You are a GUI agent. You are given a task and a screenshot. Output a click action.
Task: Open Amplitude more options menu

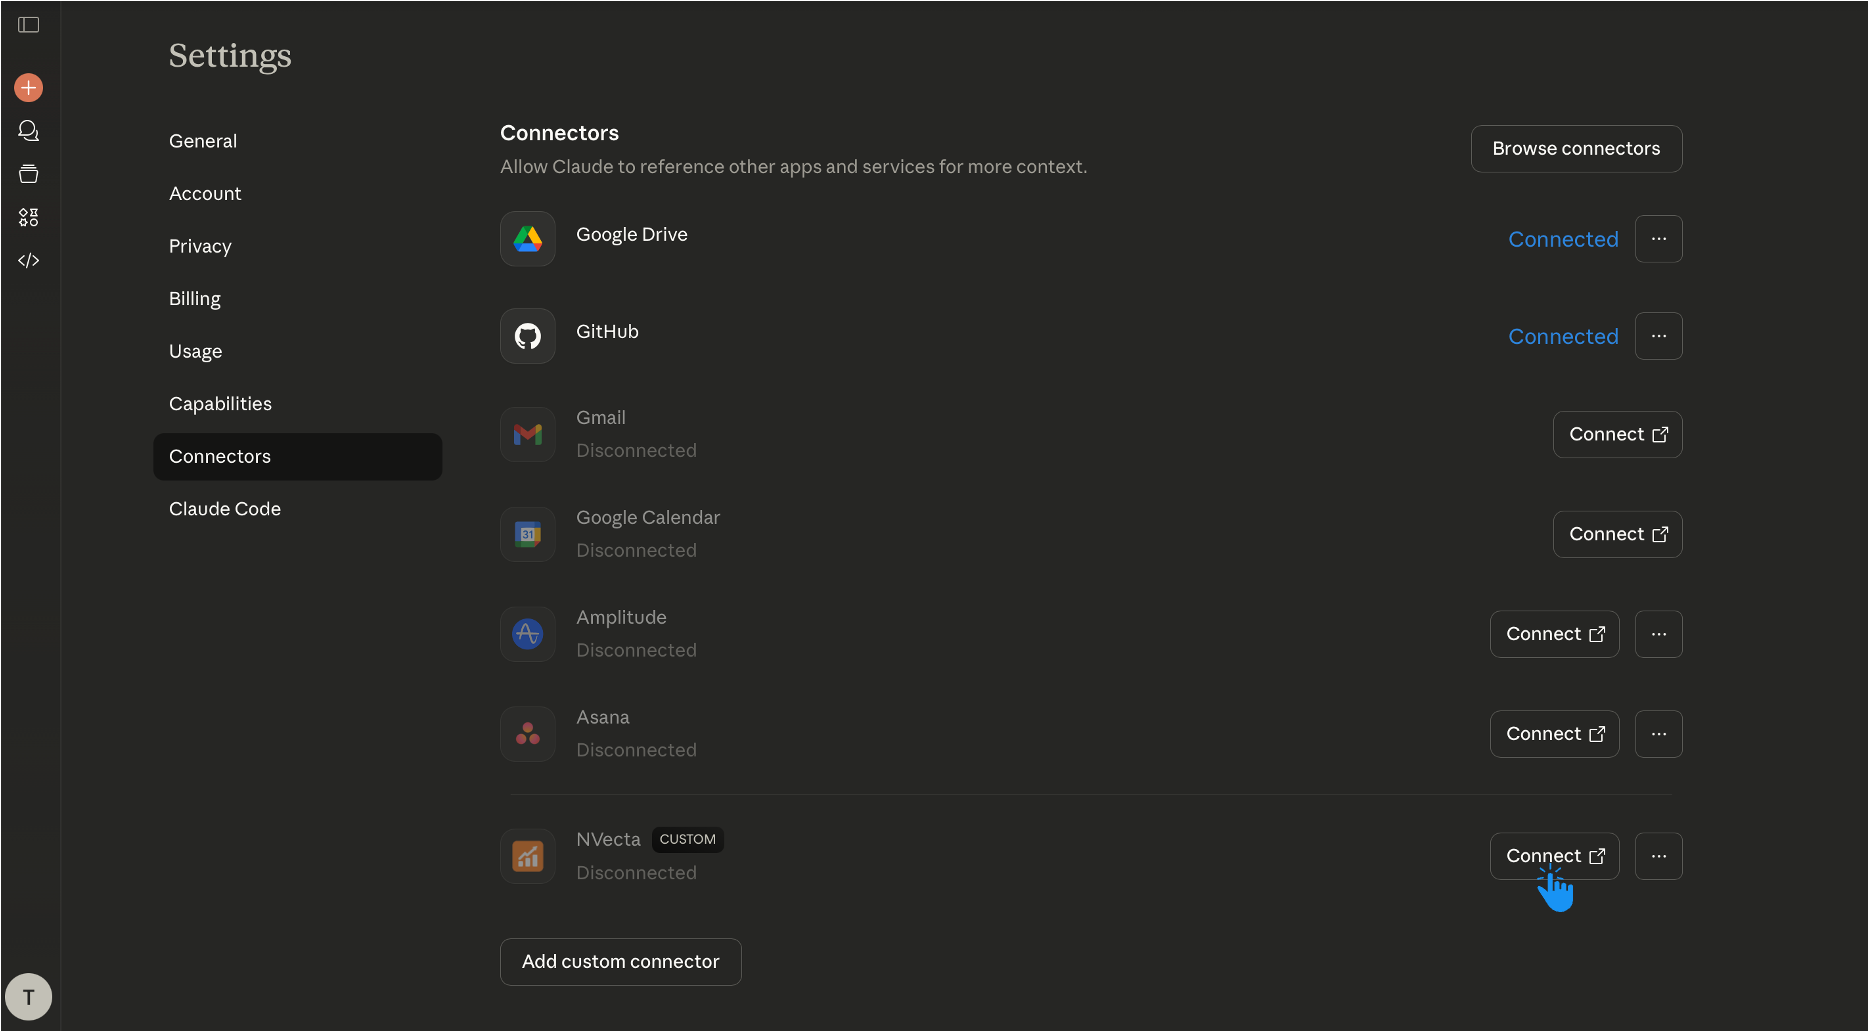point(1659,634)
